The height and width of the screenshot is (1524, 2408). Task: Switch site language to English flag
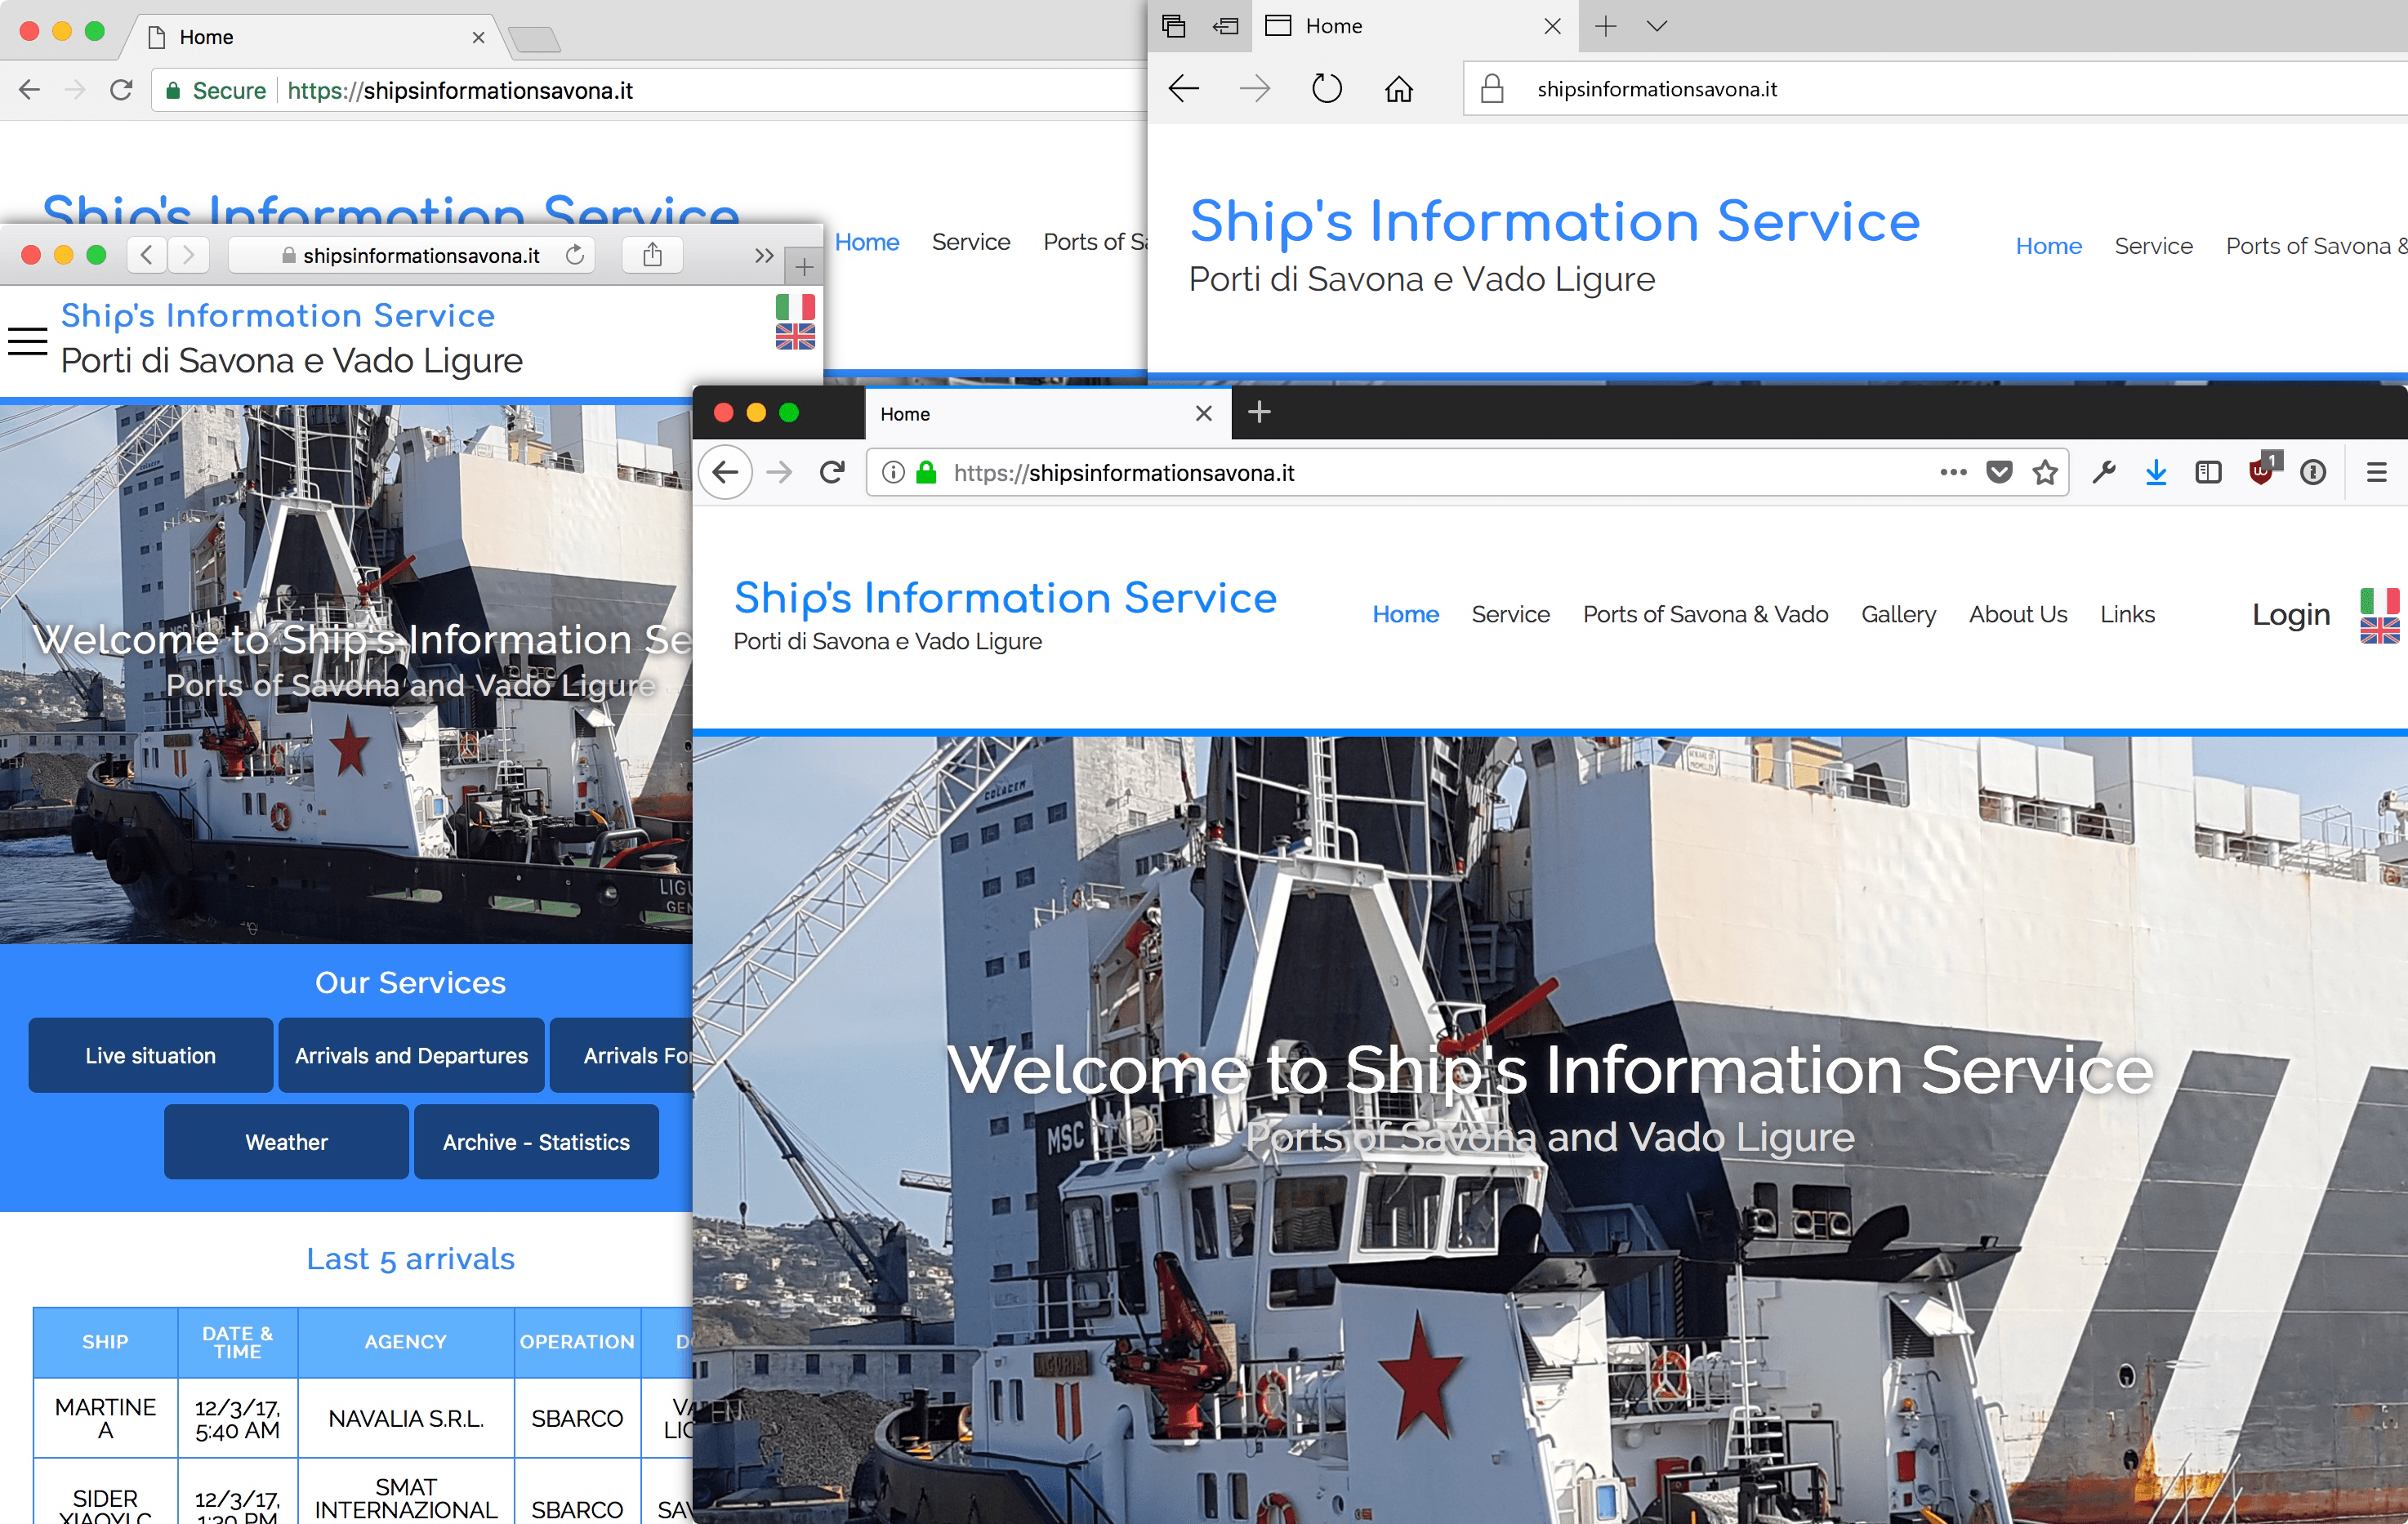[x=2381, y=631]
